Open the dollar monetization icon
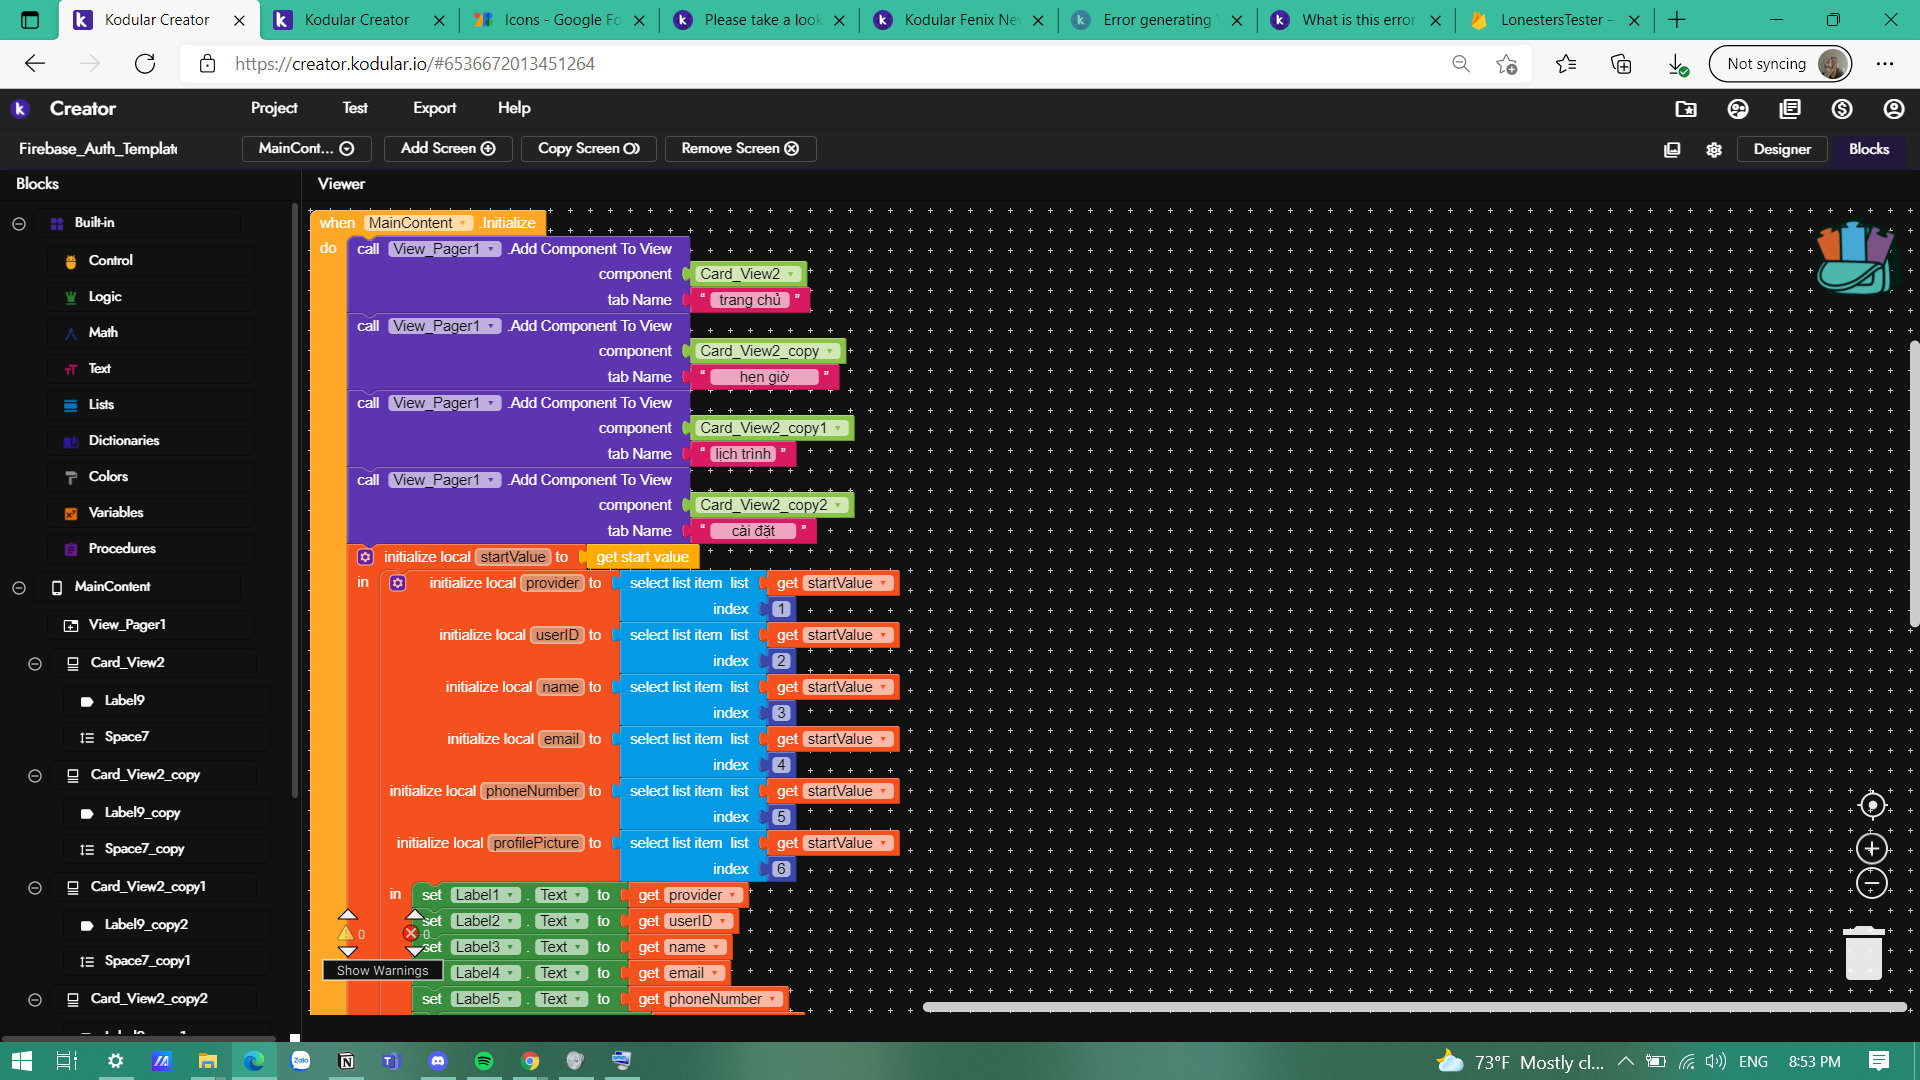Screen dimensions: 1920x1080 (x=1842, y=109)
